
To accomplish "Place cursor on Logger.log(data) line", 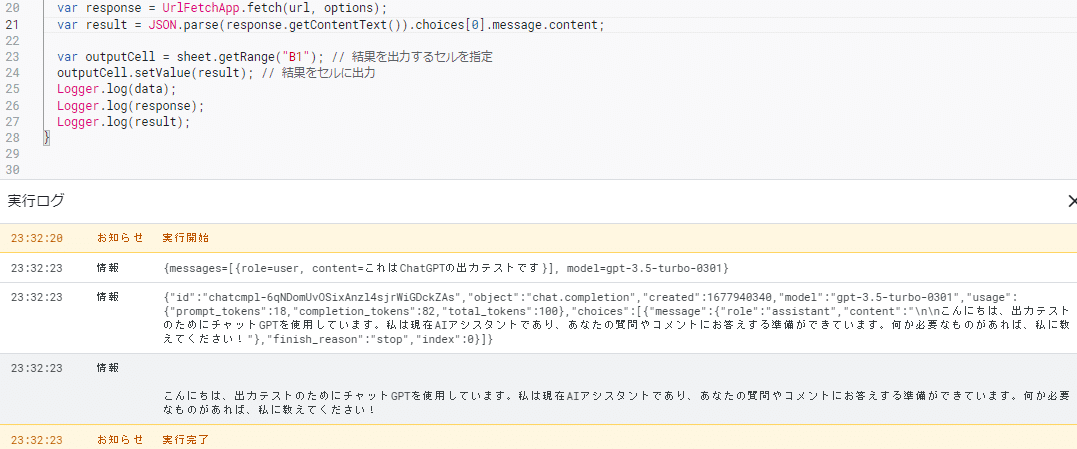I will point(117,89).
